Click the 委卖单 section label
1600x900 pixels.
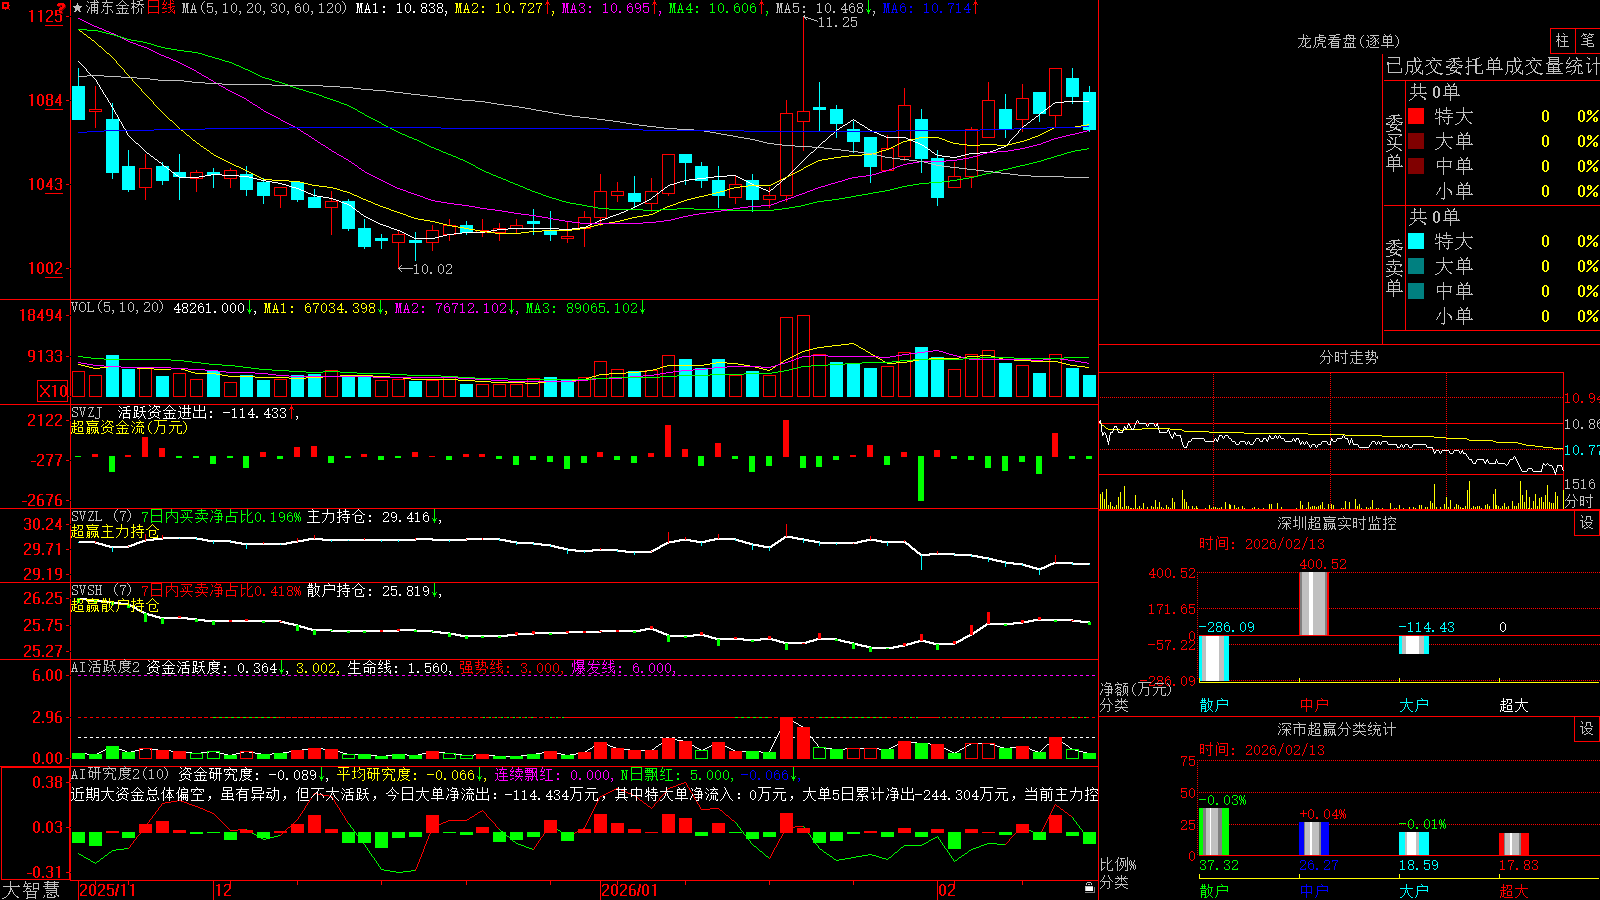1394,267
